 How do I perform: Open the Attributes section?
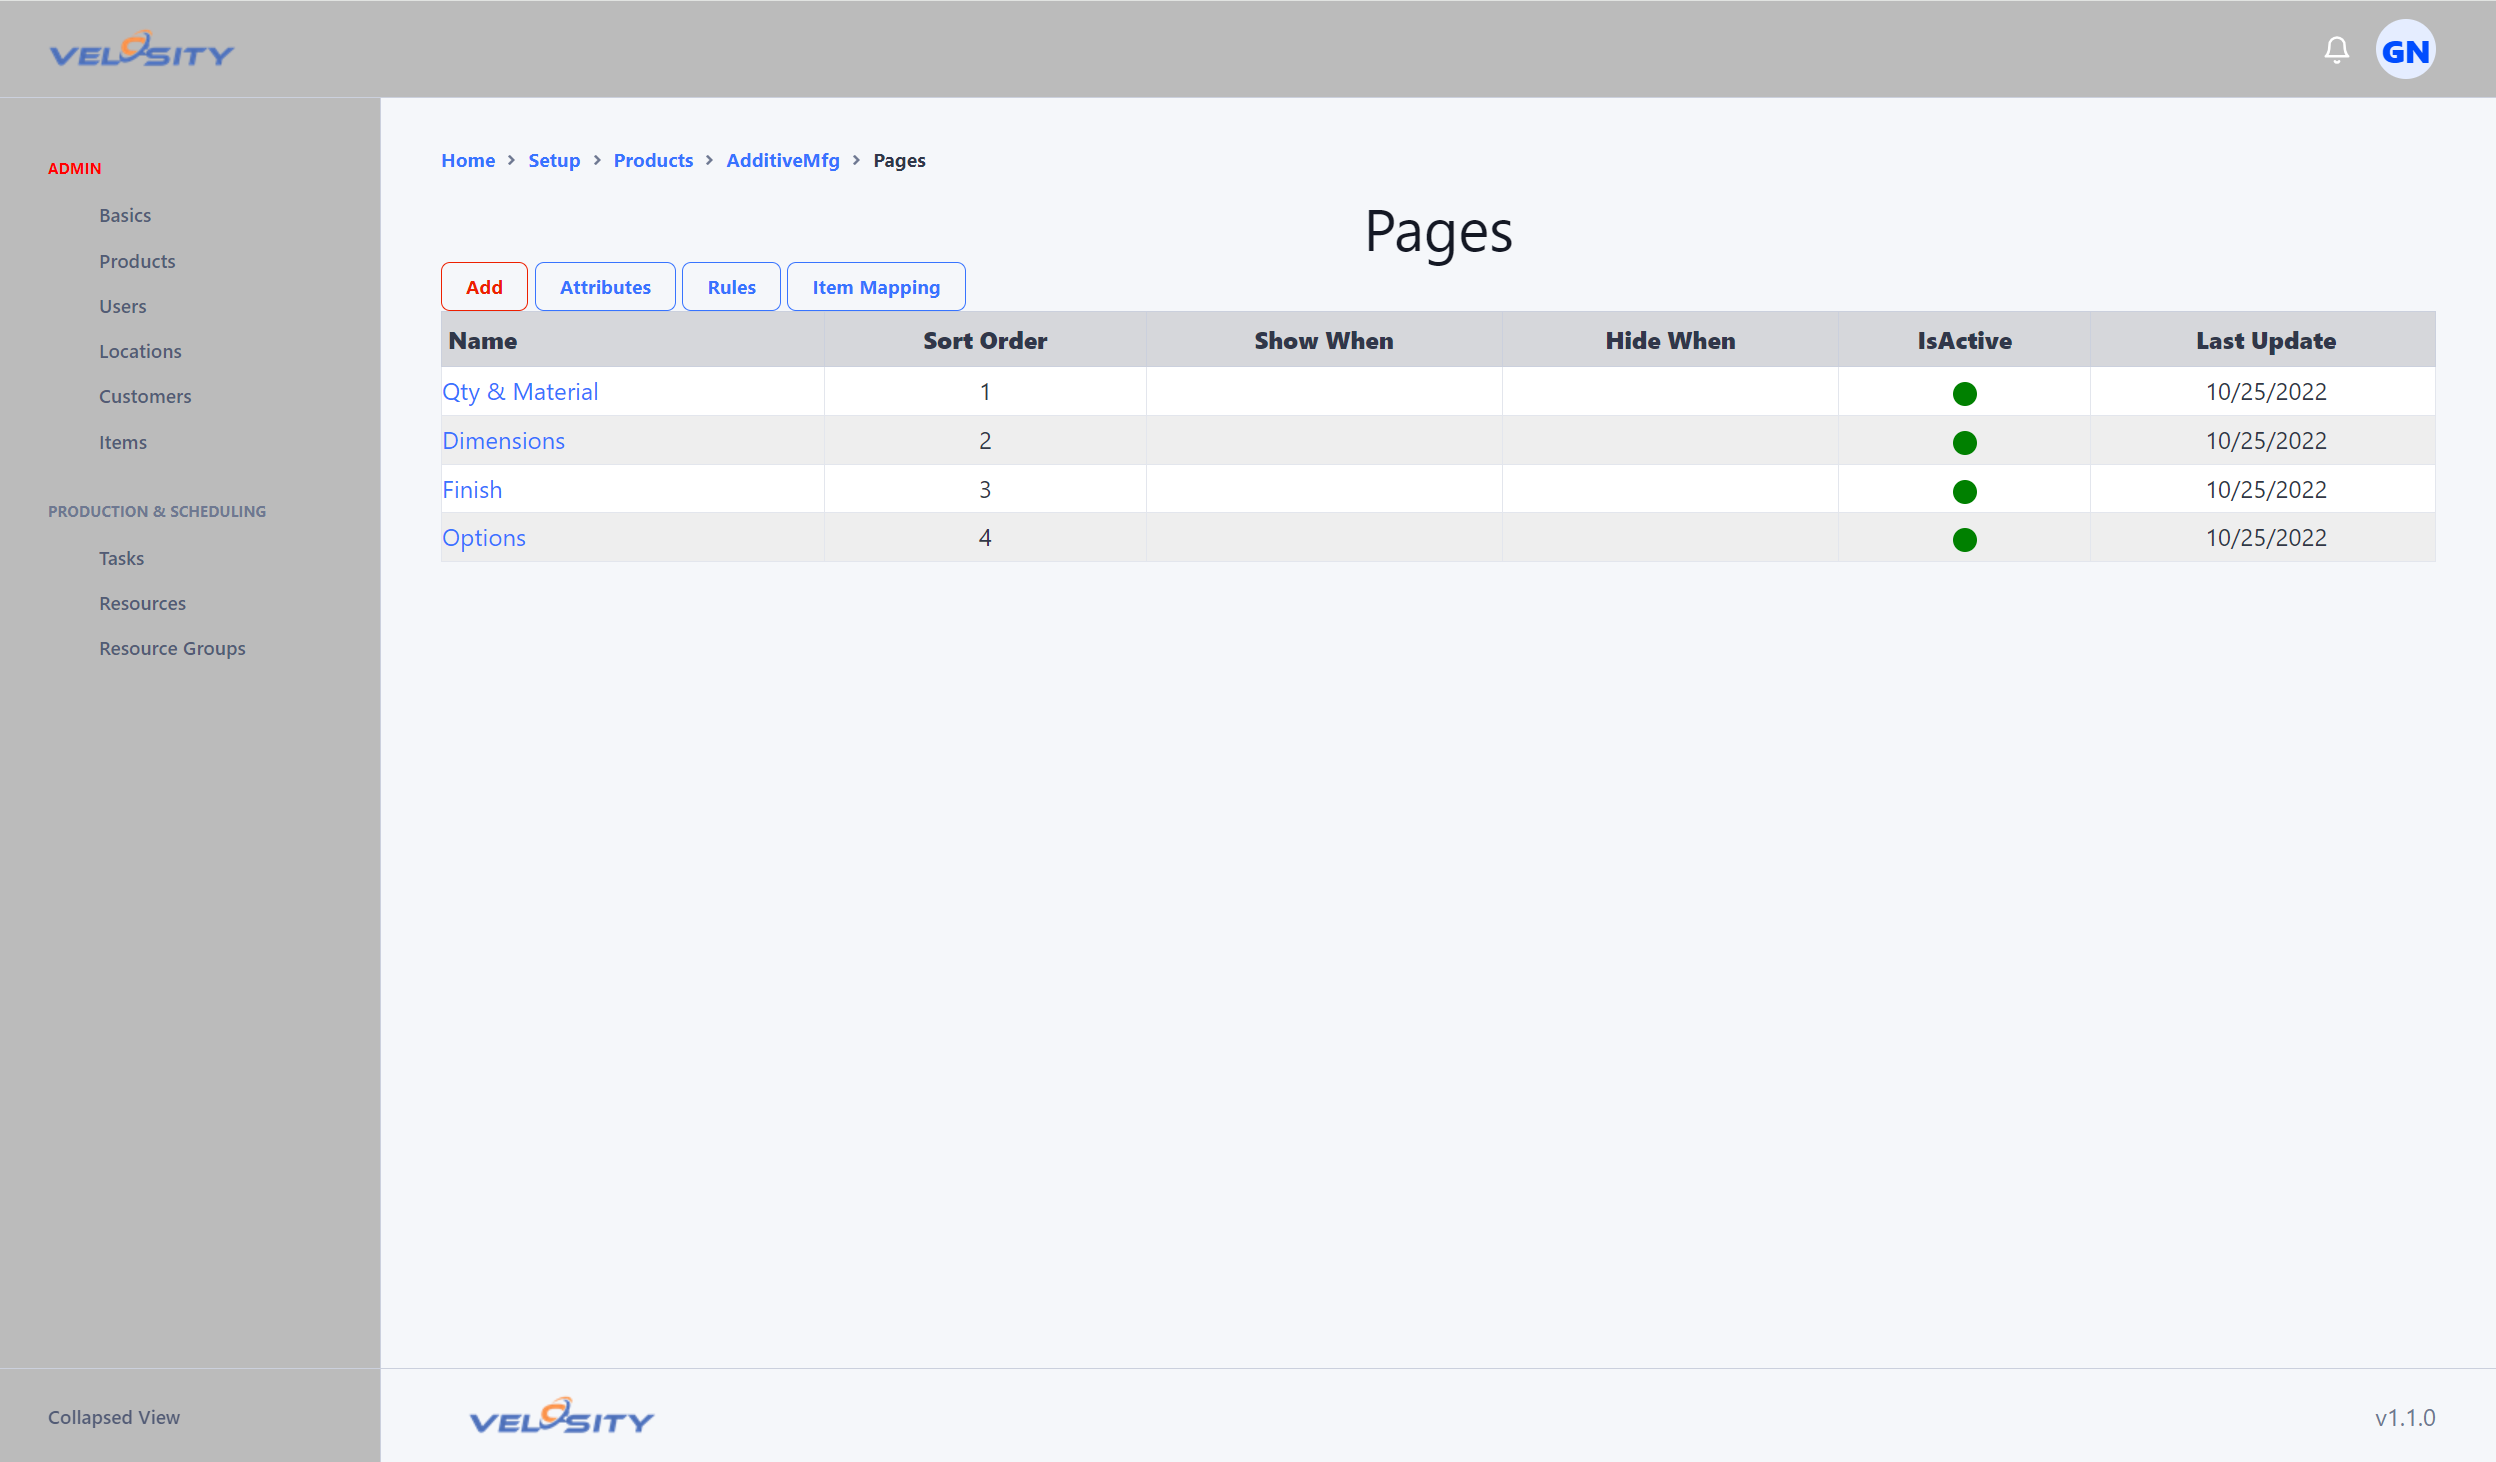click(x=605, y=287)
